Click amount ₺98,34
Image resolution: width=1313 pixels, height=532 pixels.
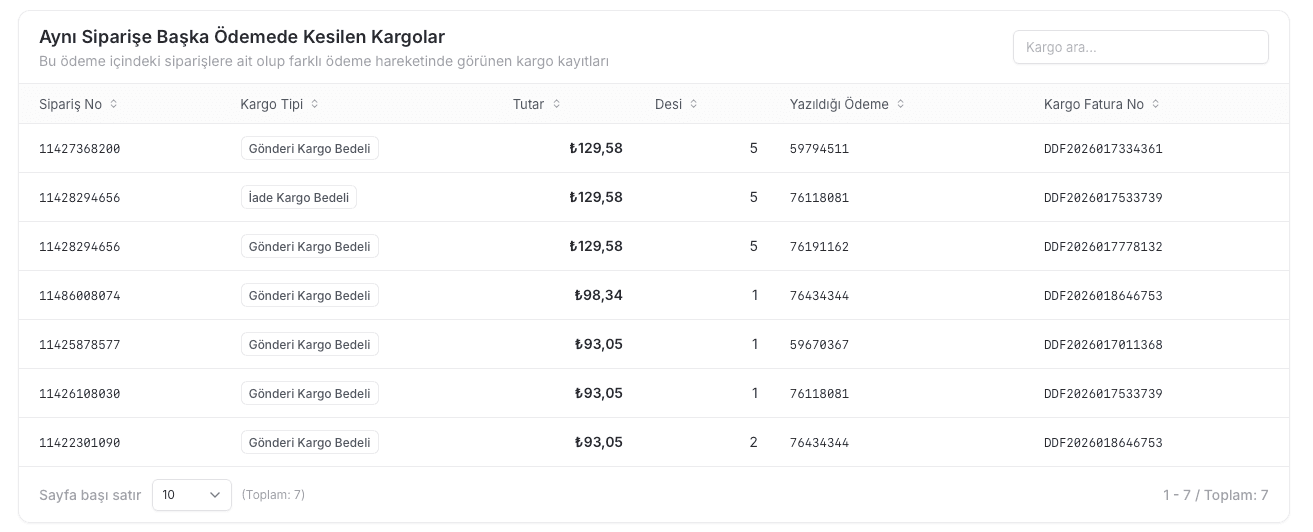click(x=599, y=295)
